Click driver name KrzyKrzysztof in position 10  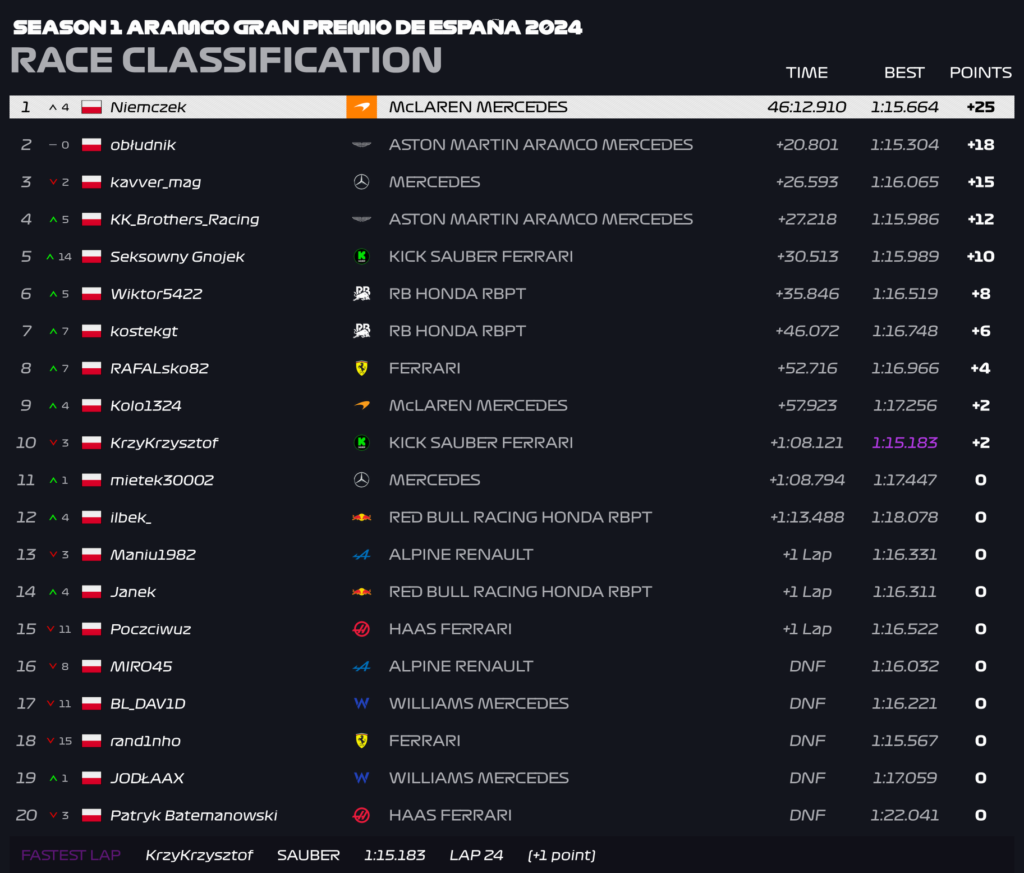tap(164, 443)
